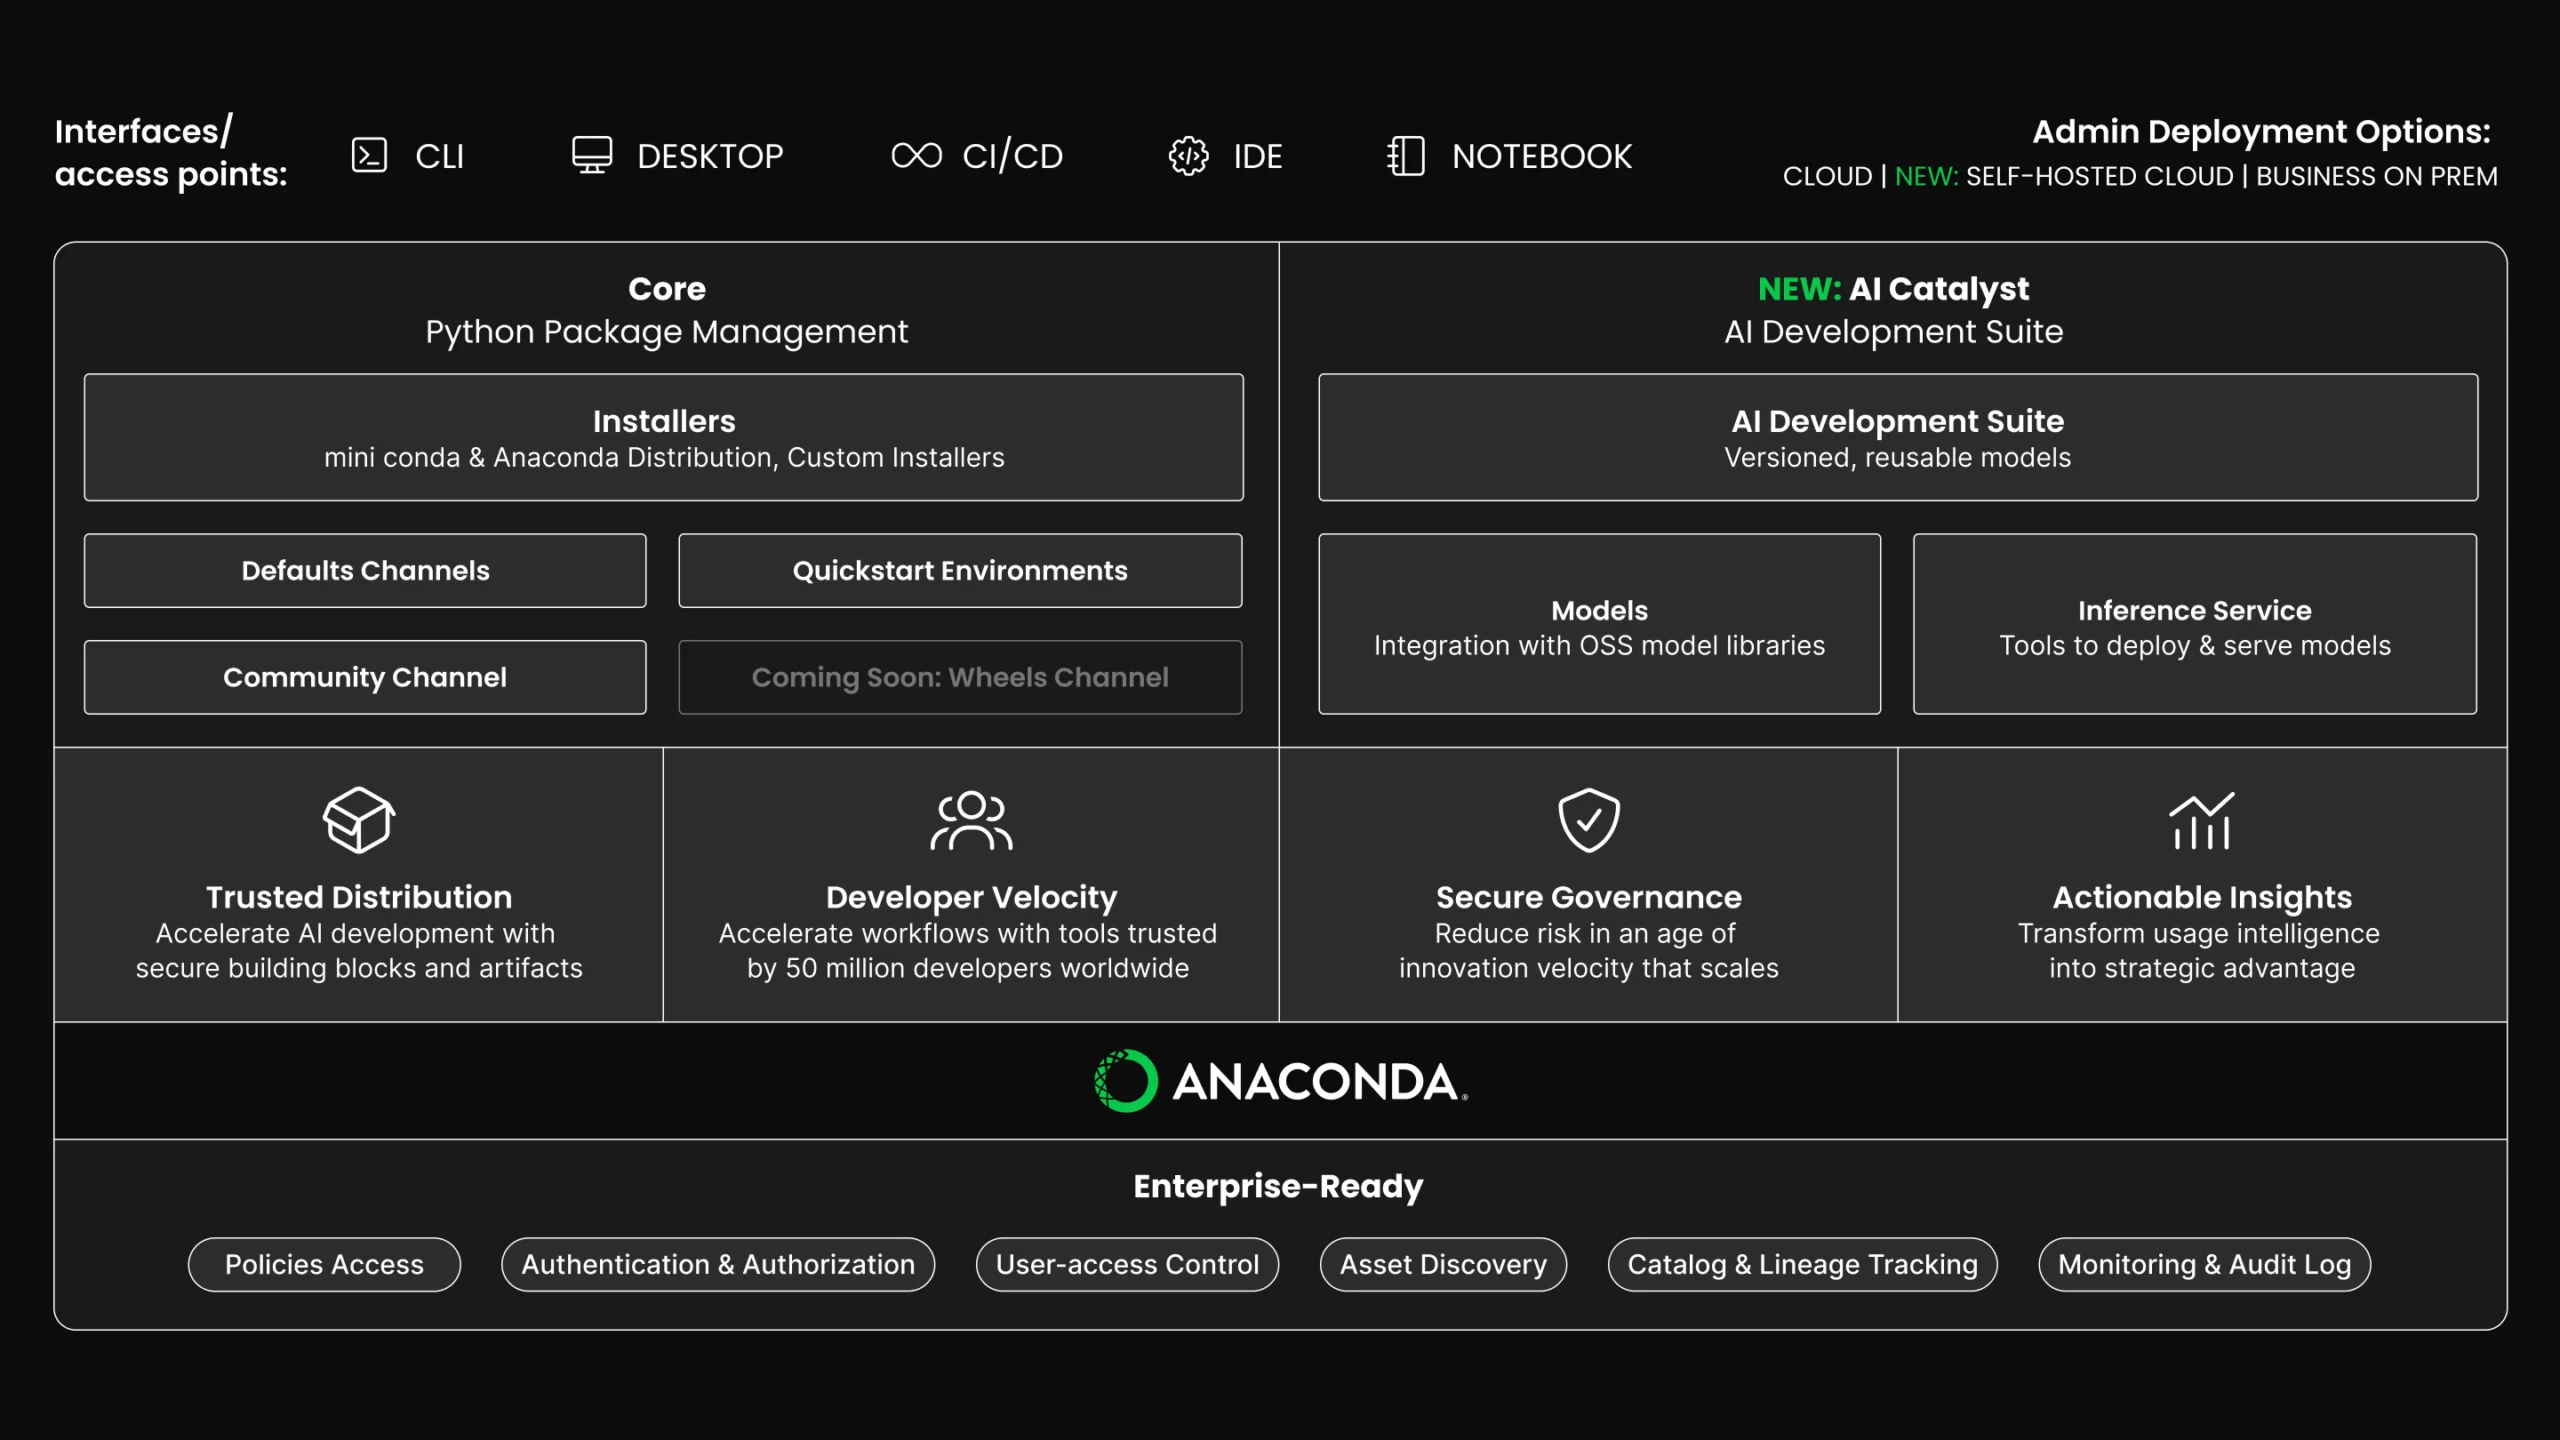The width and height of the screenshot is (2560, 1440).
Task: Click the Trusted Distribution box icon
Action: click(359, 820)
